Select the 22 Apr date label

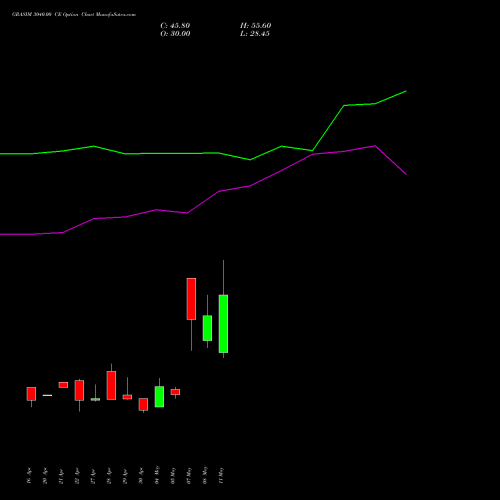tap(77, 476)
